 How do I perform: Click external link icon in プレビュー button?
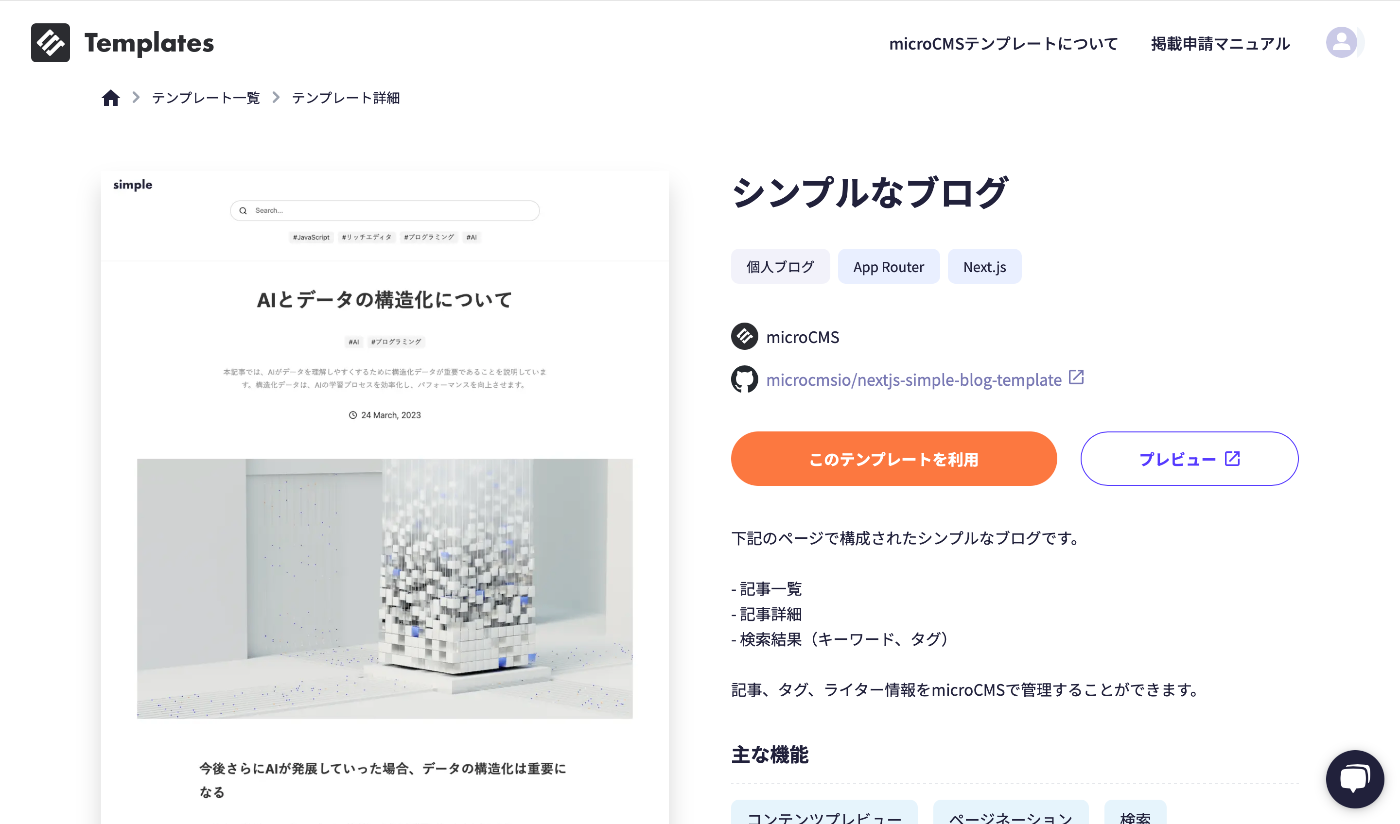(x=1233, y=458)
